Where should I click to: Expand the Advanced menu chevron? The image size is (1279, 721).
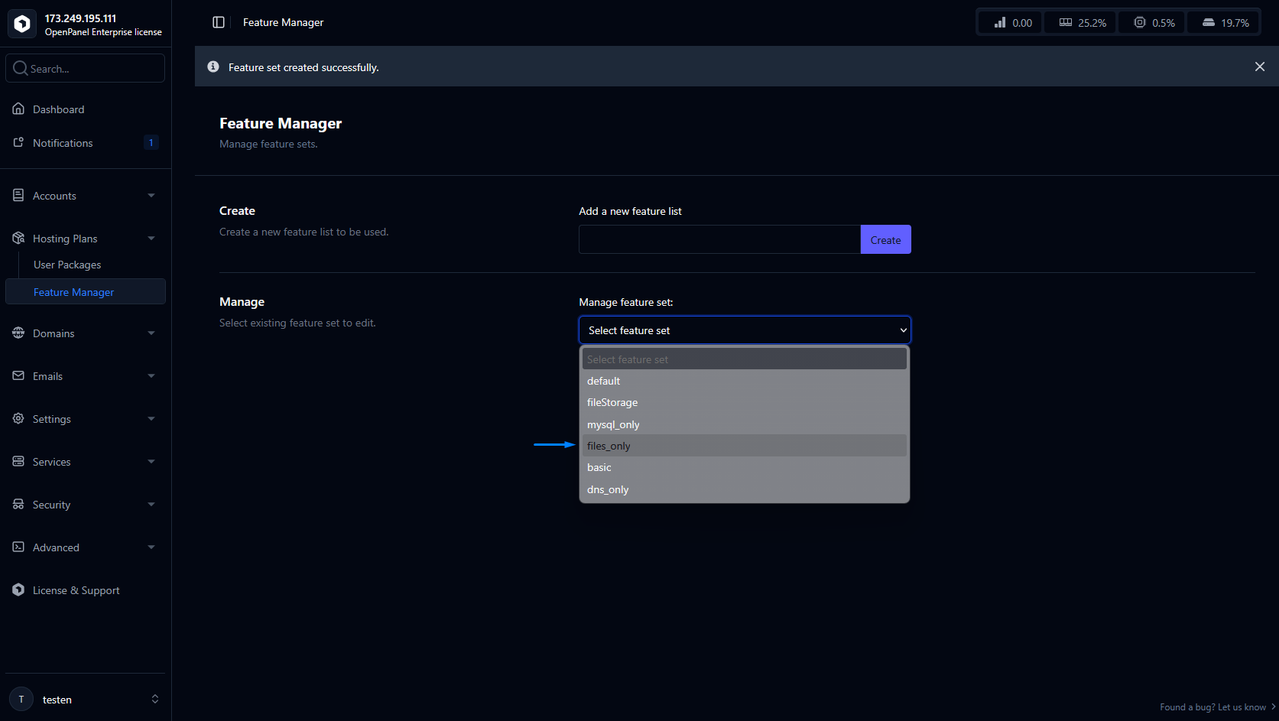tap(151, 547)
